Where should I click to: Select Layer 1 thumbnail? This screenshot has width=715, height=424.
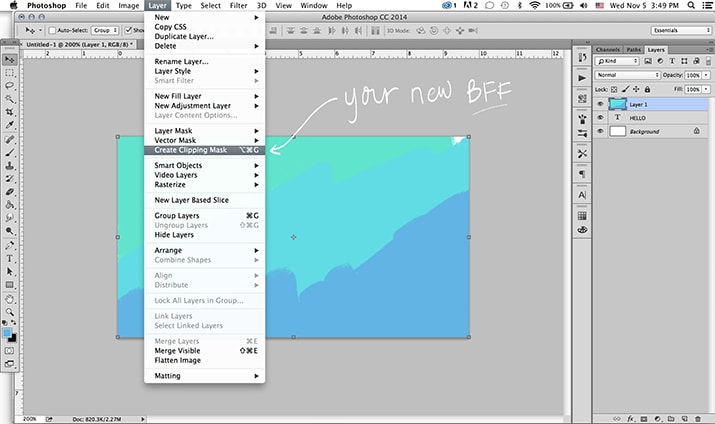pos(617,104)
